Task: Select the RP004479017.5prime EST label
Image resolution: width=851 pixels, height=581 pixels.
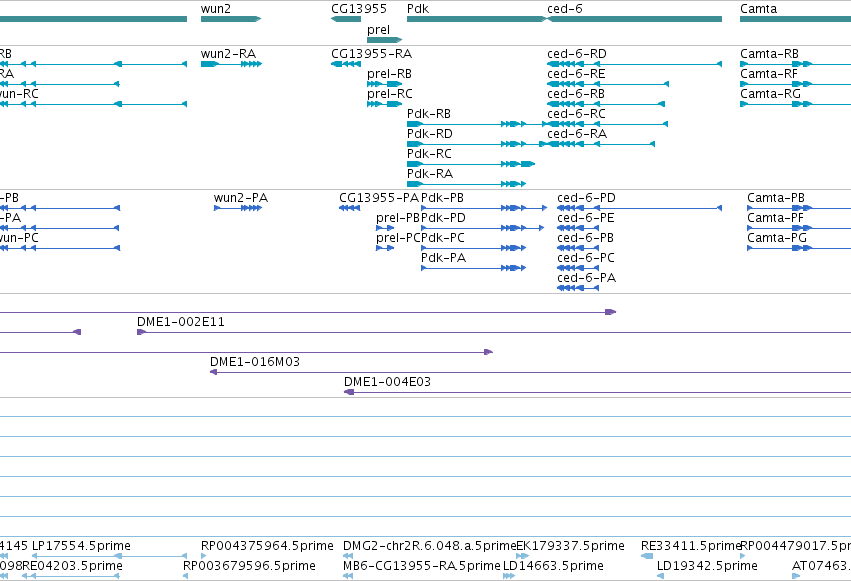Action: (796, 546)
